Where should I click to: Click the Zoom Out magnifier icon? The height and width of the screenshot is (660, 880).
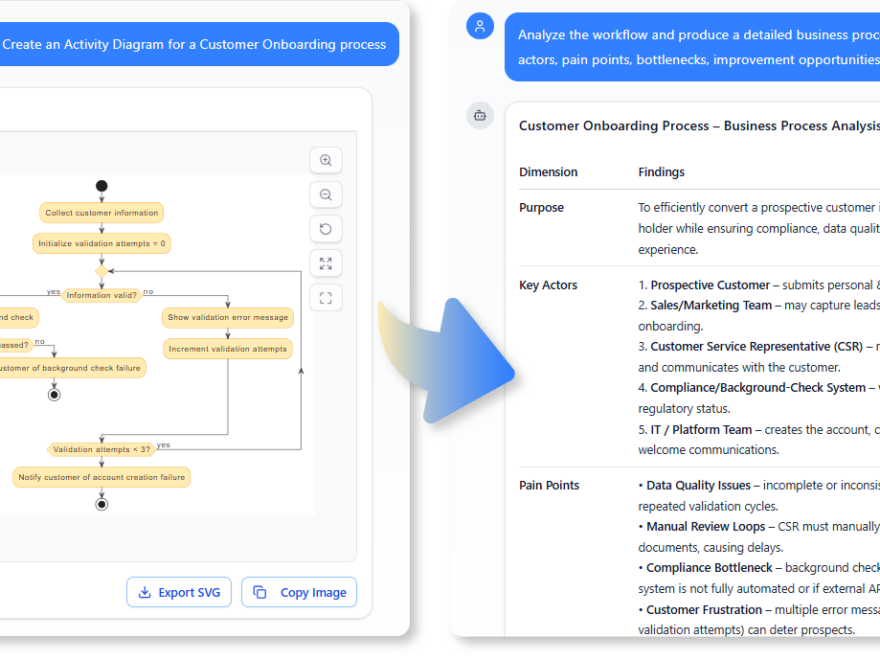(324, 194)
